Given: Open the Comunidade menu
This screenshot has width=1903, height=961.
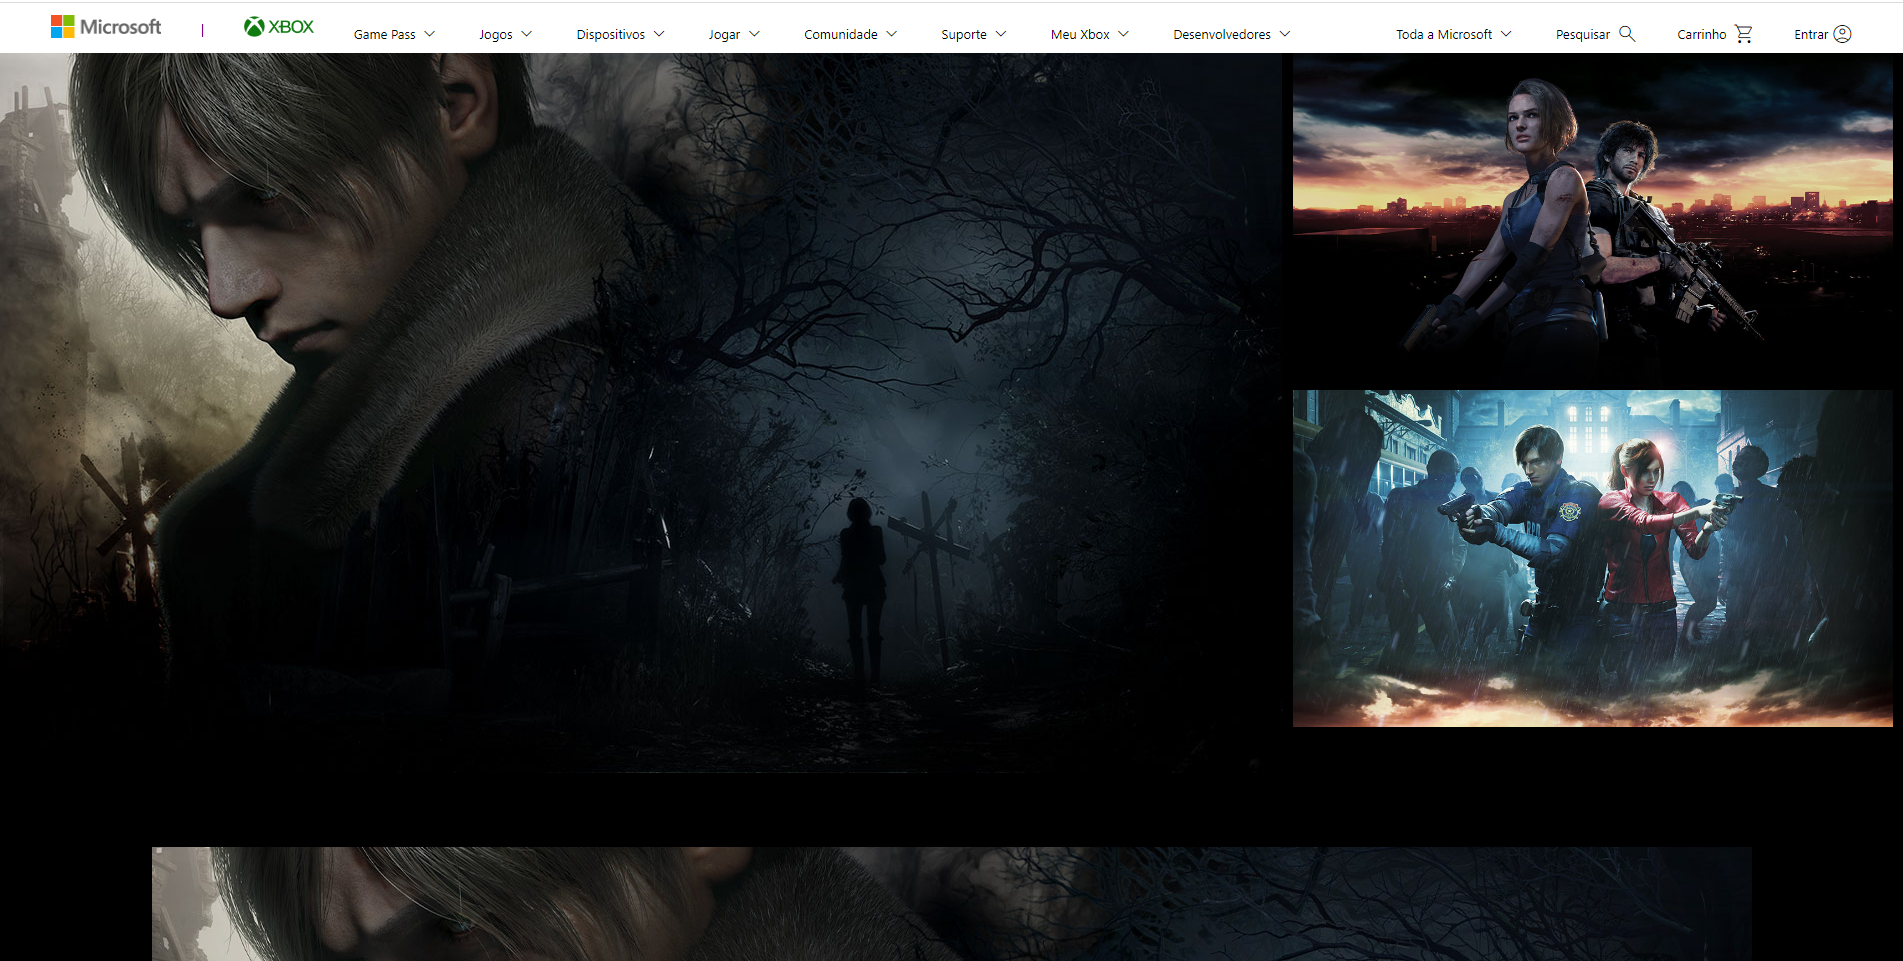Looking at the screenshot, I should point(850,34).
